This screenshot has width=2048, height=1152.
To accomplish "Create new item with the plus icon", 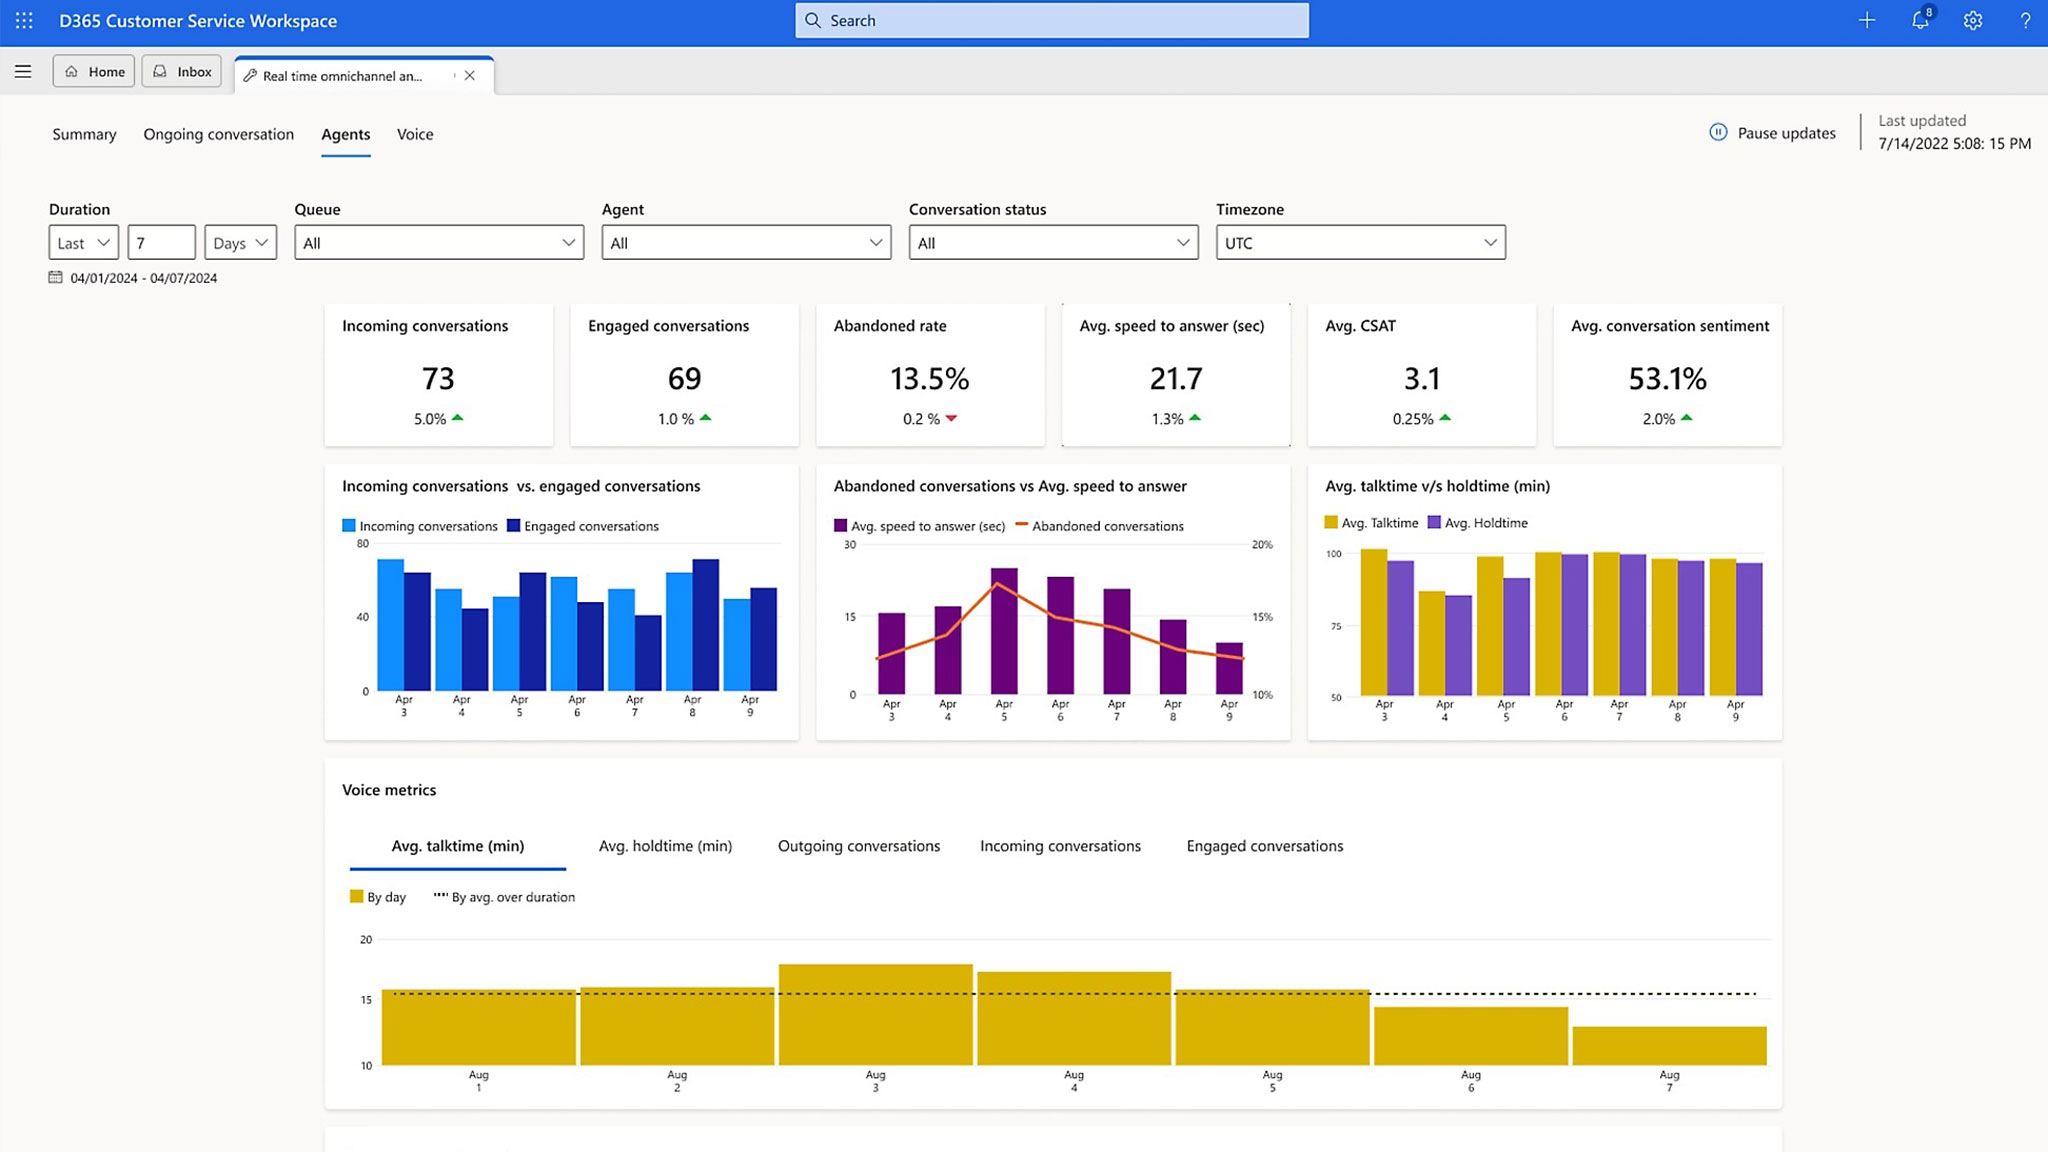I will coord(1866,20).
